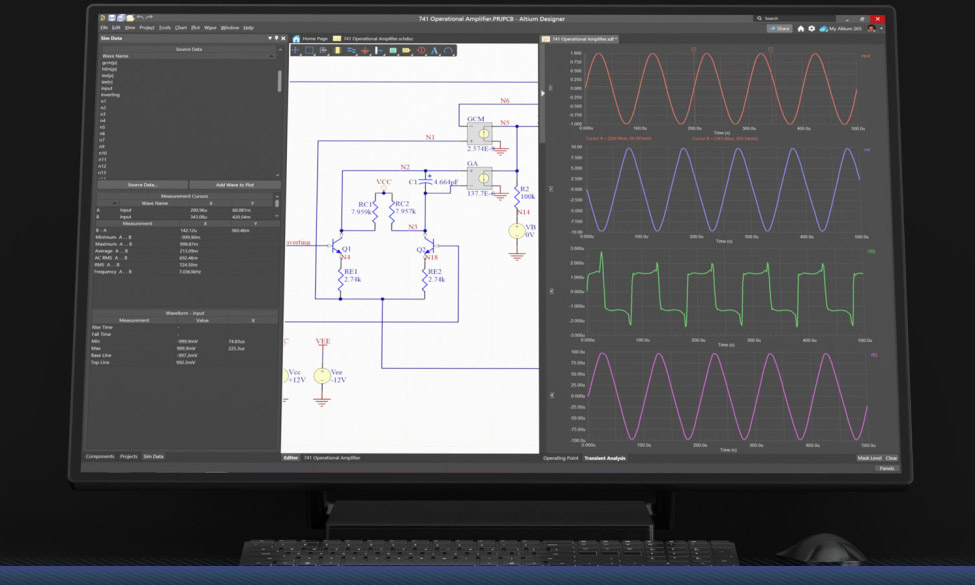Click the Add Wave to Plot button
975x585 pixels.
[234, 185]
